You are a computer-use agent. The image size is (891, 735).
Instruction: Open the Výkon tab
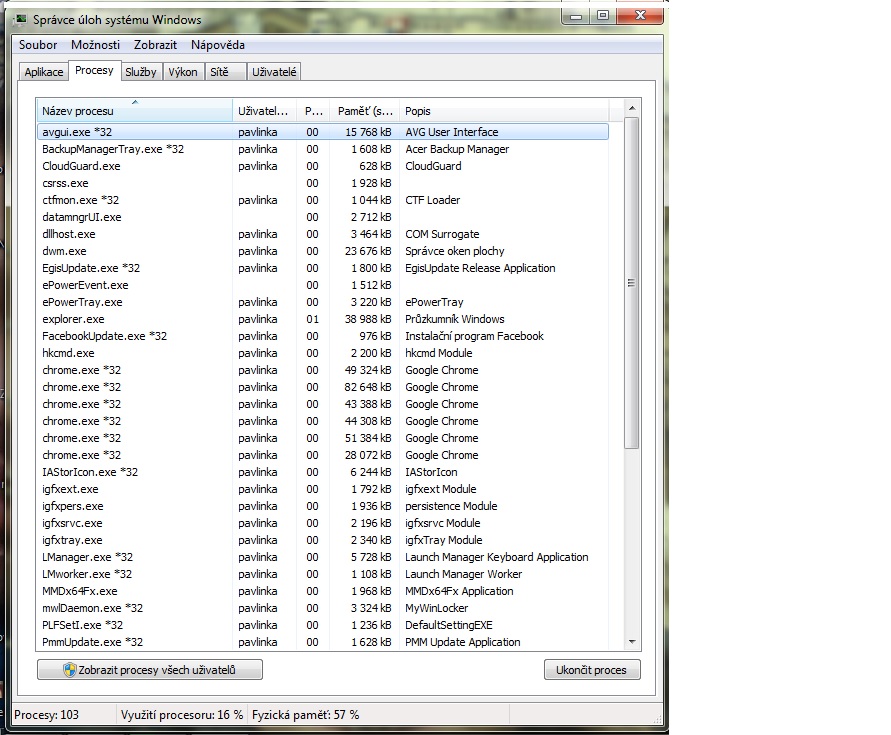pos(183,72)
